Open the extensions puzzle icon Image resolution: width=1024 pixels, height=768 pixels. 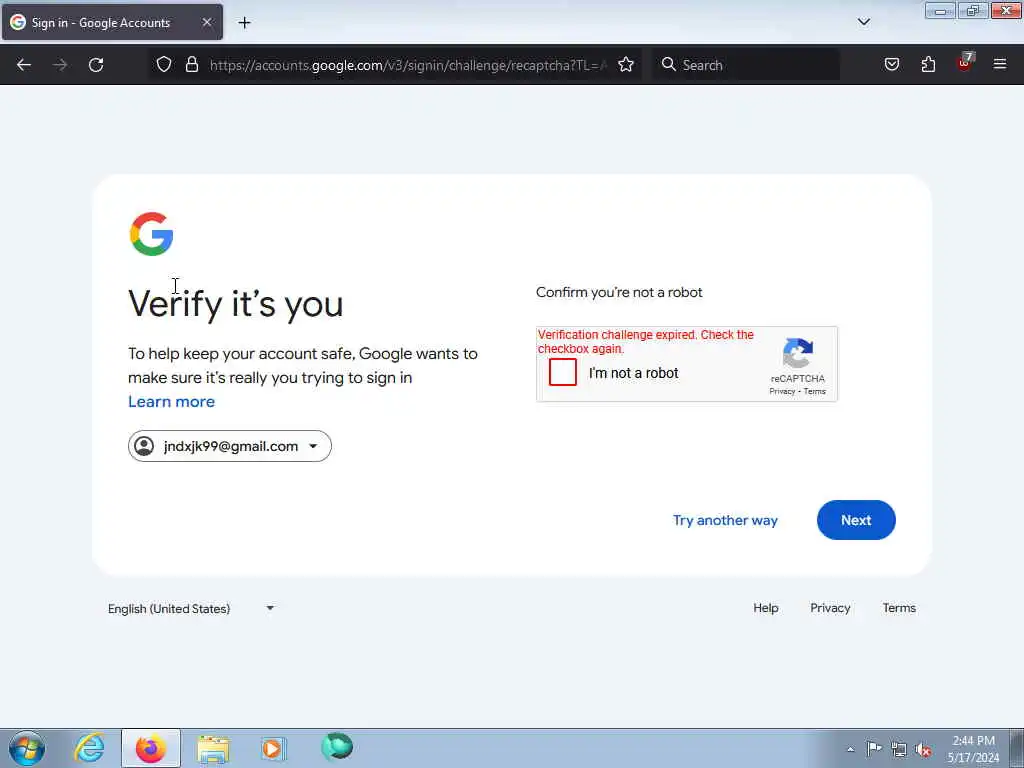click(928, 65)
